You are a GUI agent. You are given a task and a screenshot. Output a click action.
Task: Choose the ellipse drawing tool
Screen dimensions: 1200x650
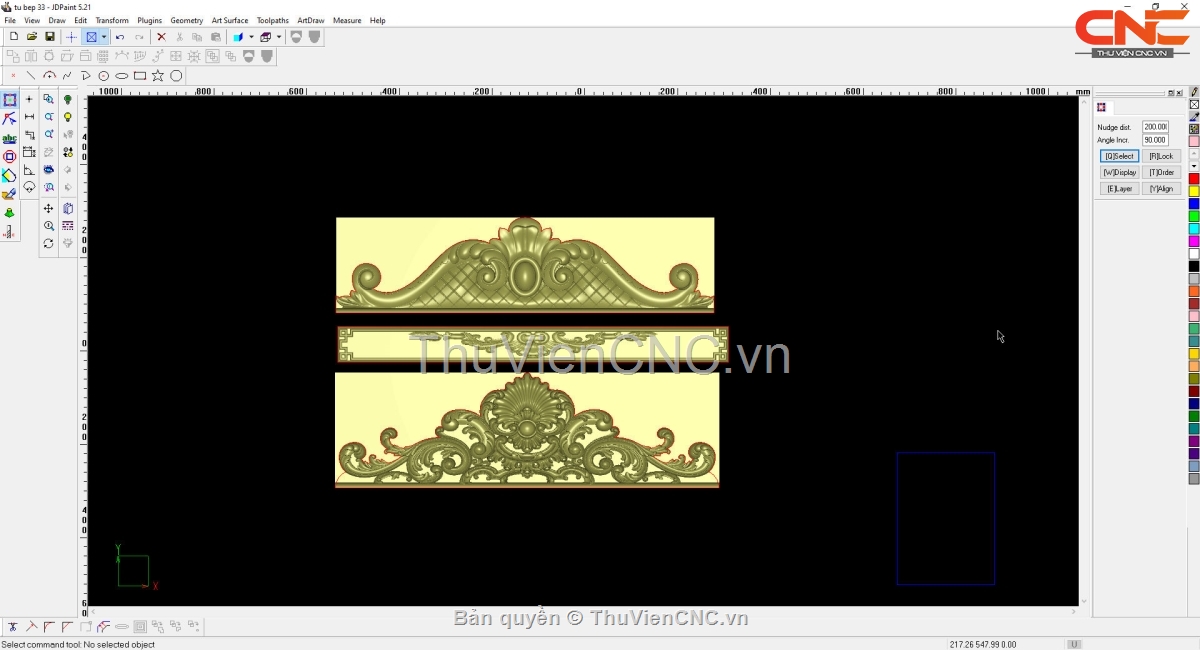point(122,76)
